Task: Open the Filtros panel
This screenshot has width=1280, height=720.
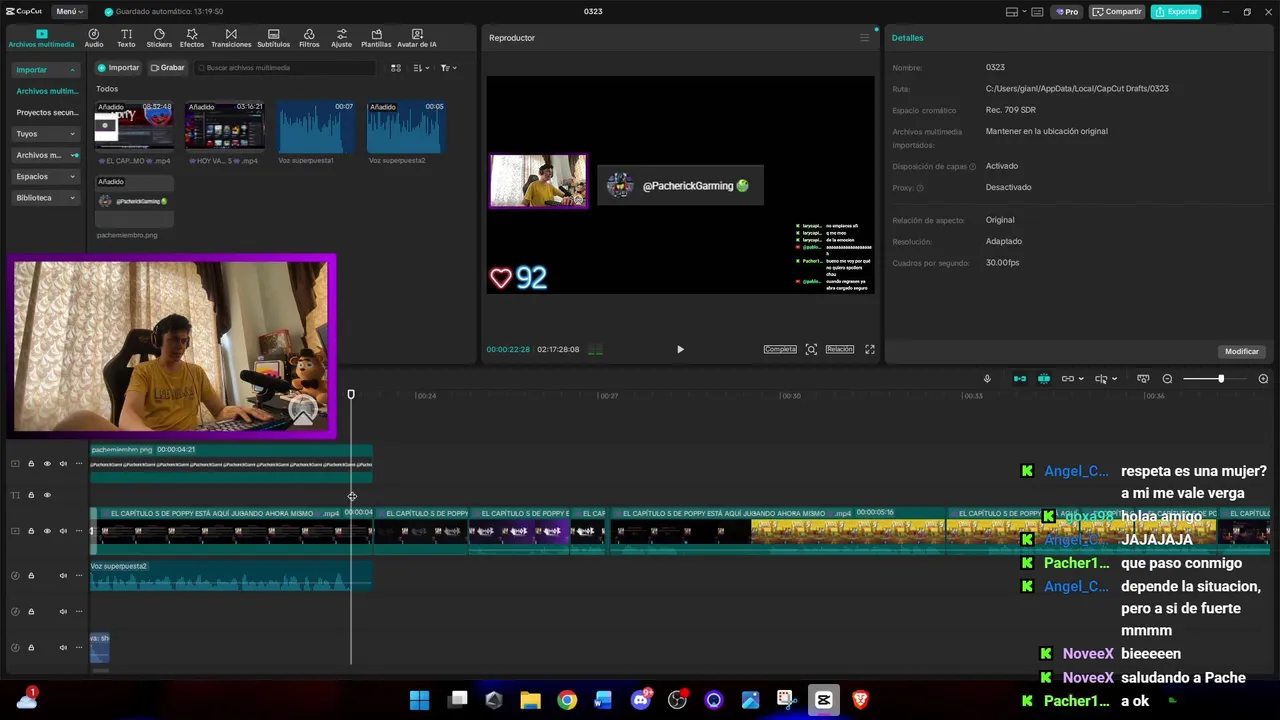Action: pyautogui.click(x=309, y=38)
